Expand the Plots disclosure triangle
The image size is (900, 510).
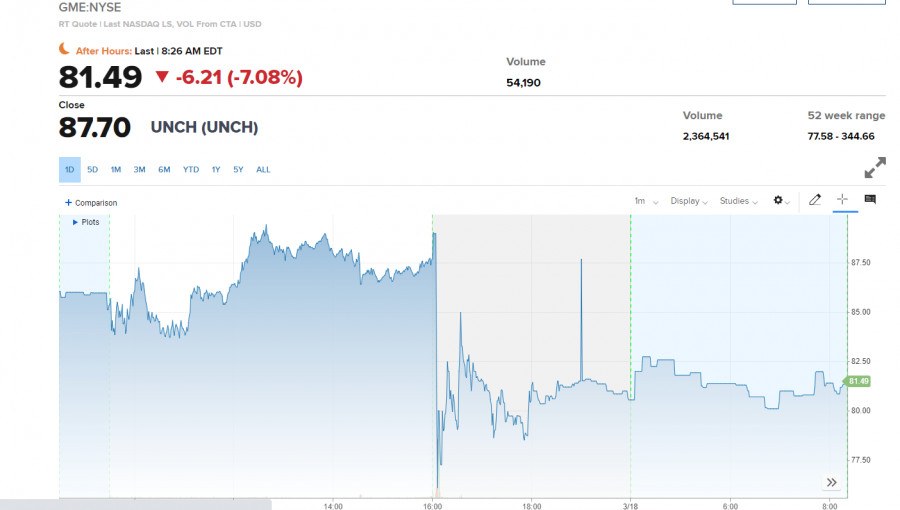(x=75, y=222)
